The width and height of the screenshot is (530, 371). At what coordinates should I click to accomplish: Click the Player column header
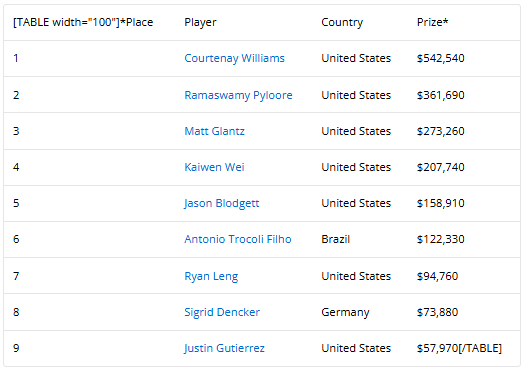coord(200,23)
